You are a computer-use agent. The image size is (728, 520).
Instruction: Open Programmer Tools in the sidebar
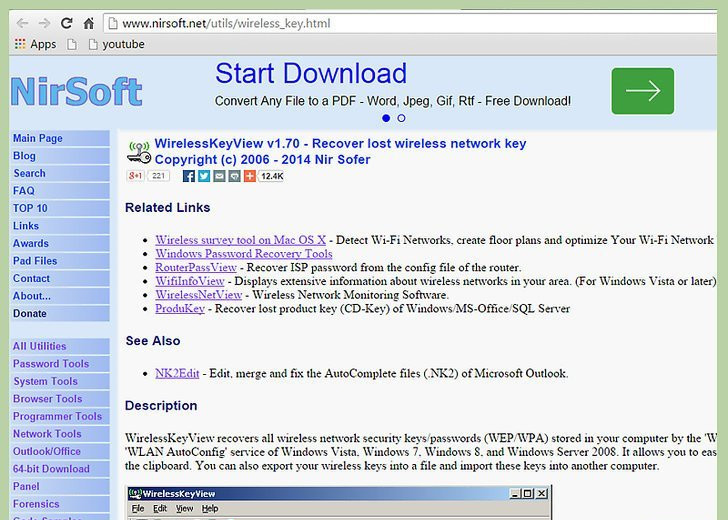point(60,416)
